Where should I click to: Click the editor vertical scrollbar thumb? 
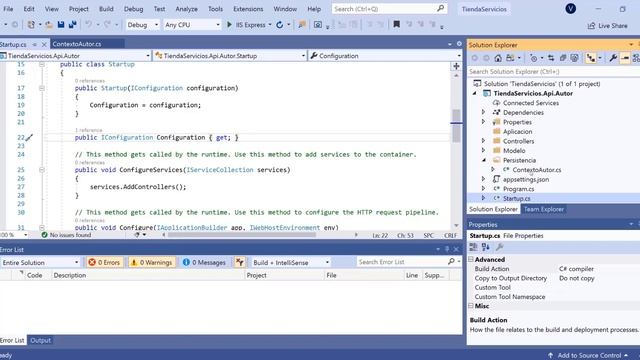456,126
